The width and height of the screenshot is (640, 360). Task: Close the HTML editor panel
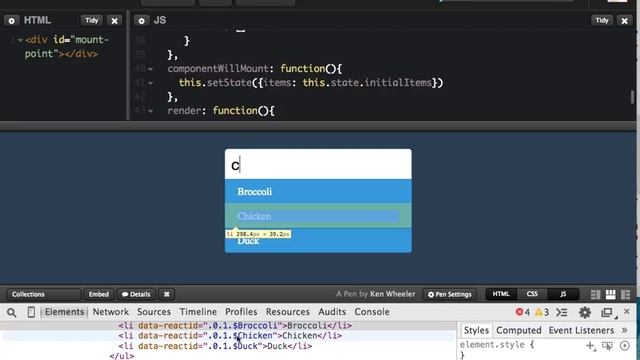(x=115, y=20)
